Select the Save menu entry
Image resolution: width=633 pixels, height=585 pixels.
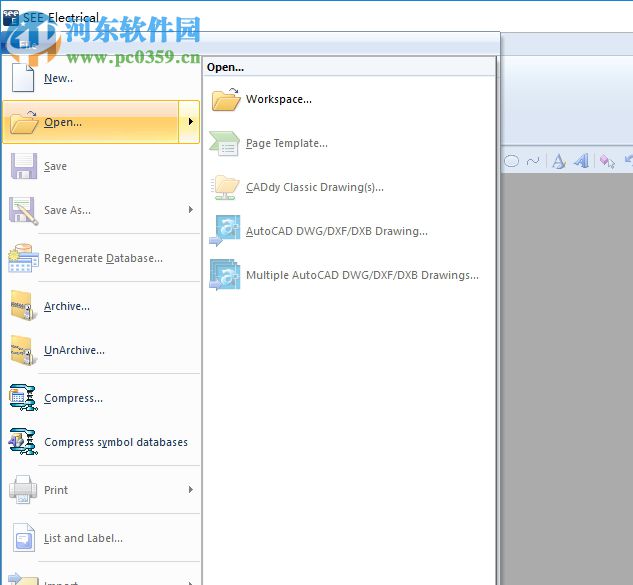[x=55, y=166]
